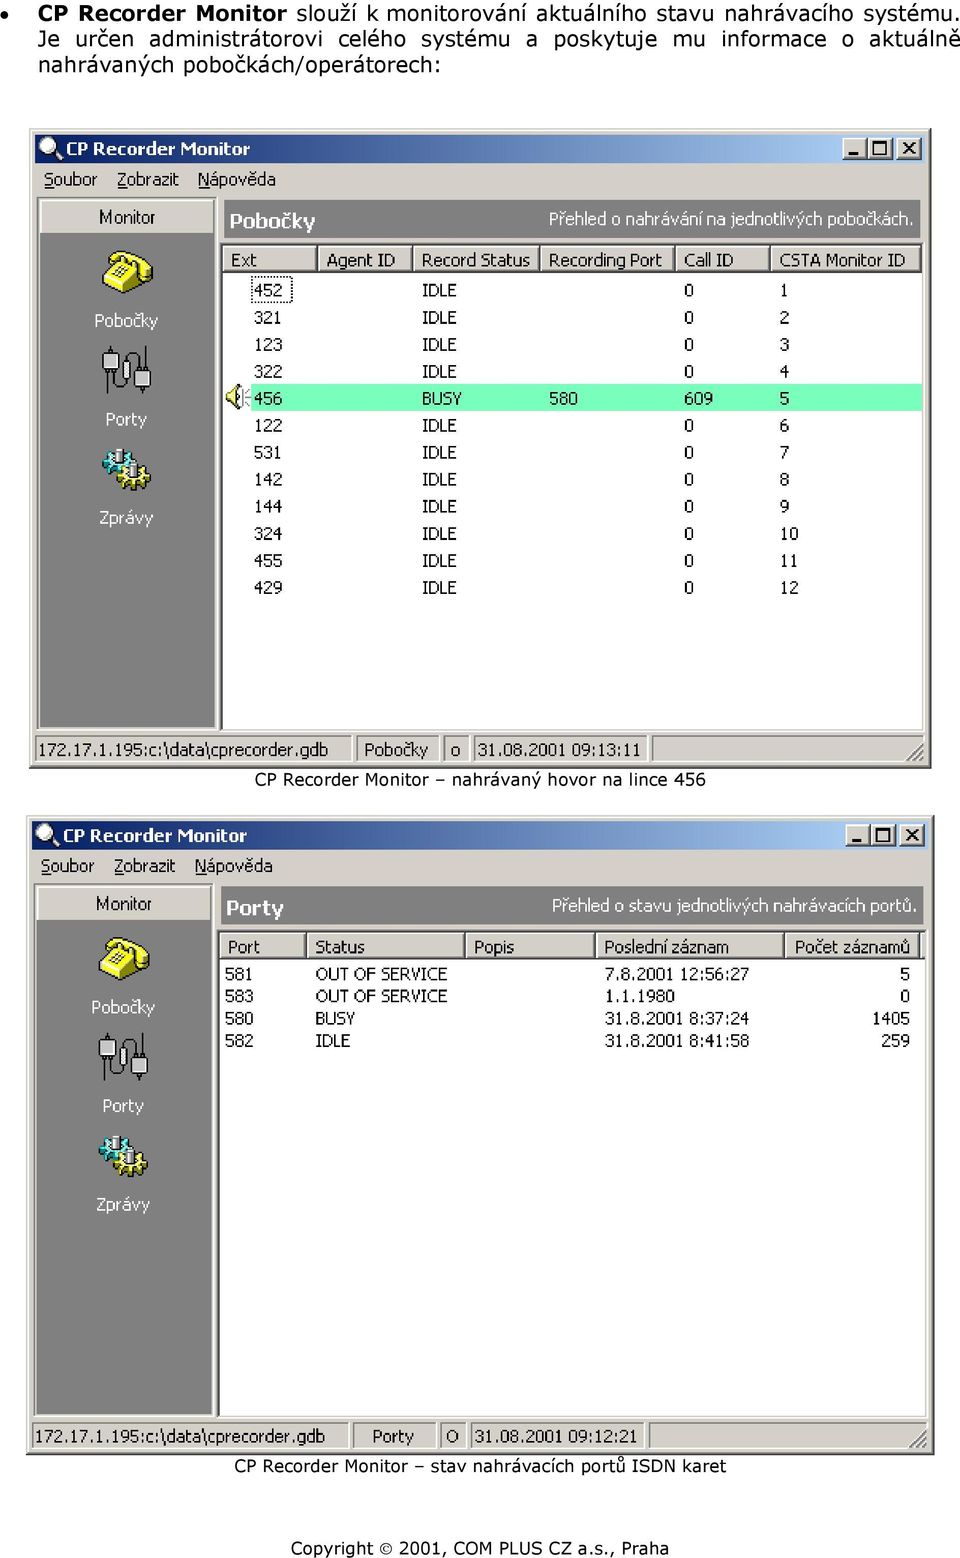
Task: Open Soubor menu in lower window
Action: pos(67,867)
